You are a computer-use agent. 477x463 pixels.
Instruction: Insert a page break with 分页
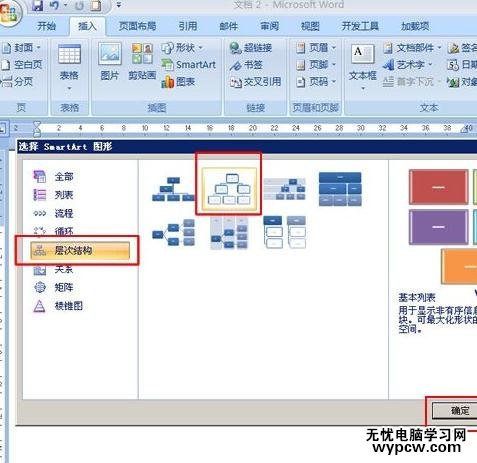tap(17, 82)
